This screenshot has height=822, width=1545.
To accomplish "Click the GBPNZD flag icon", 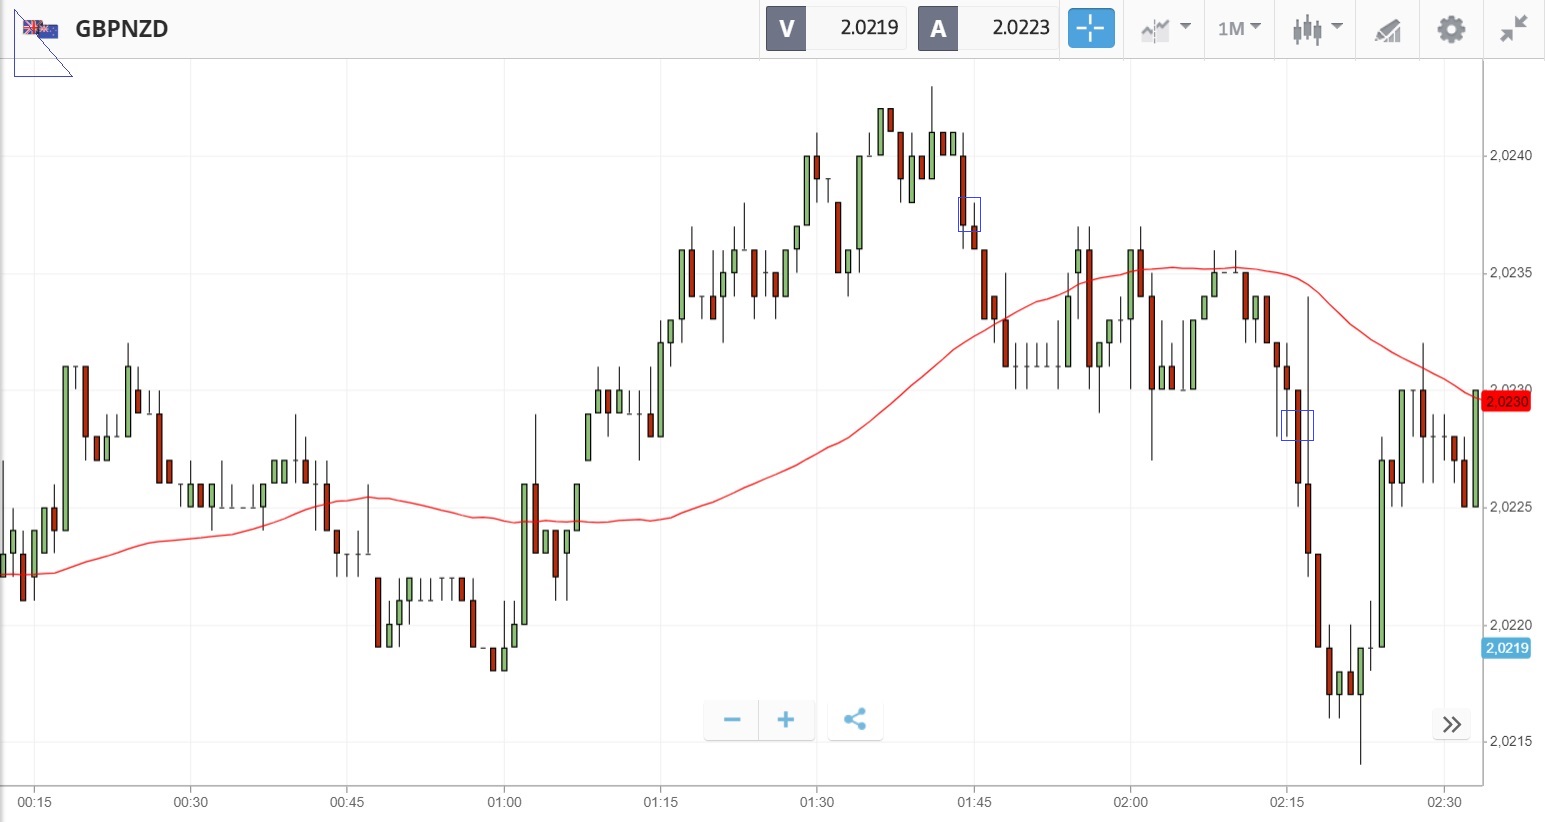I will coord(41,29).
